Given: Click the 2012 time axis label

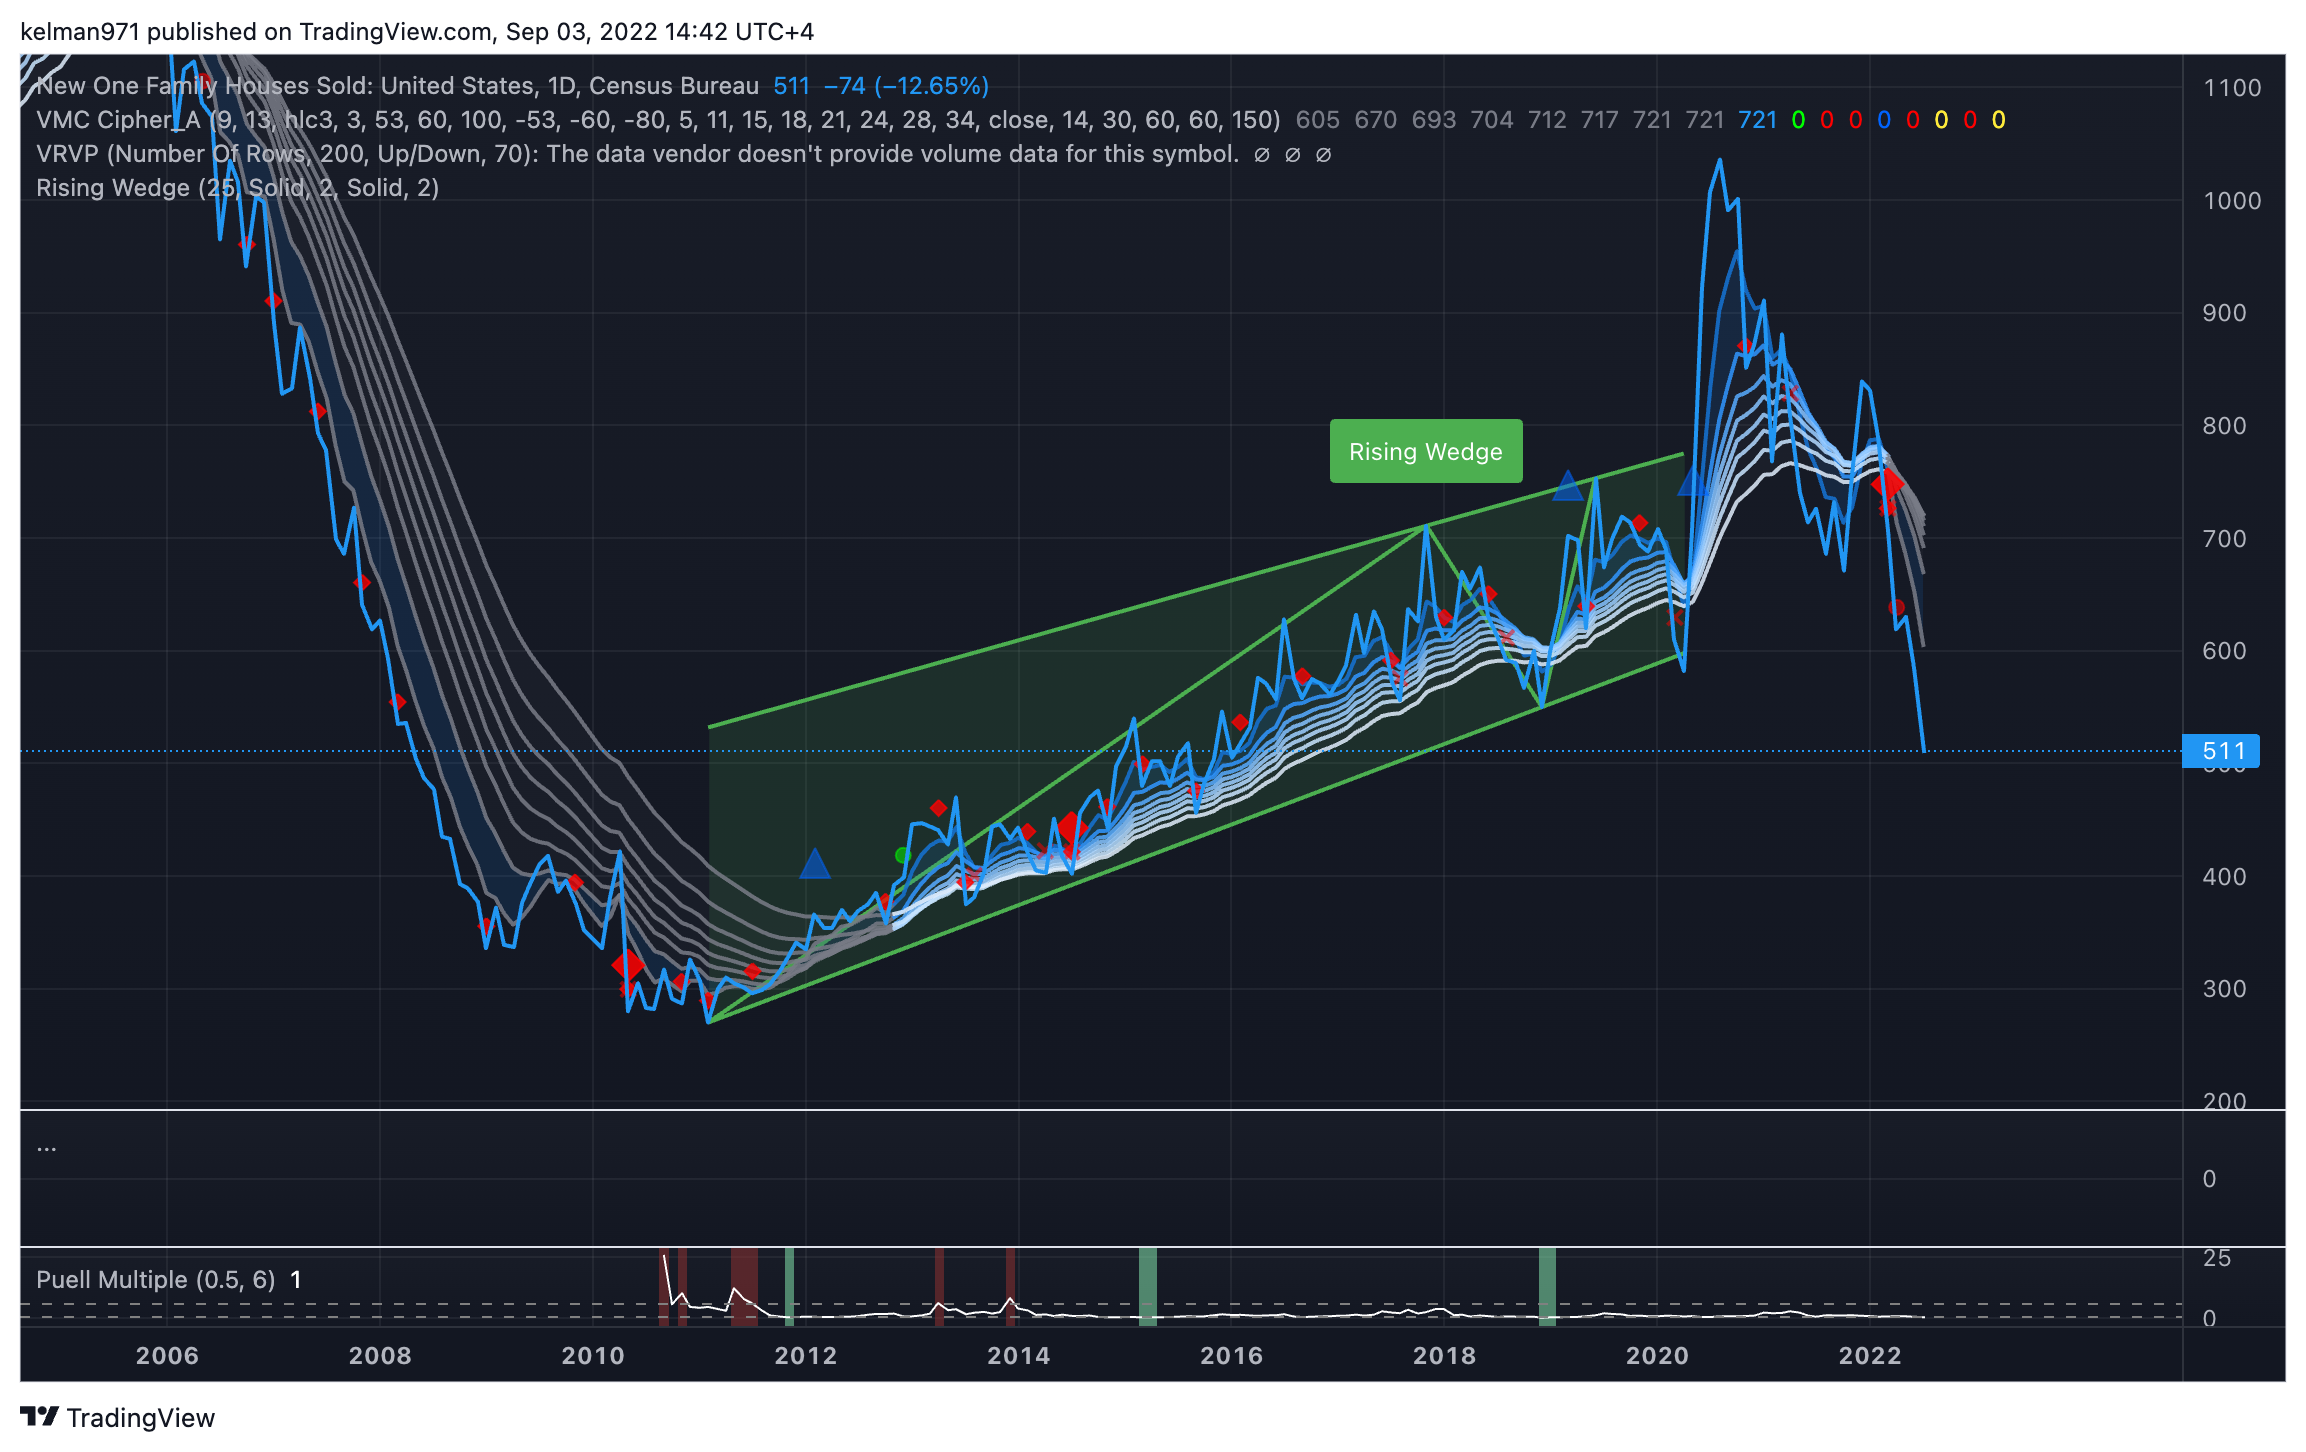Looking at the screenshot, I should (x=806, y=1356).
